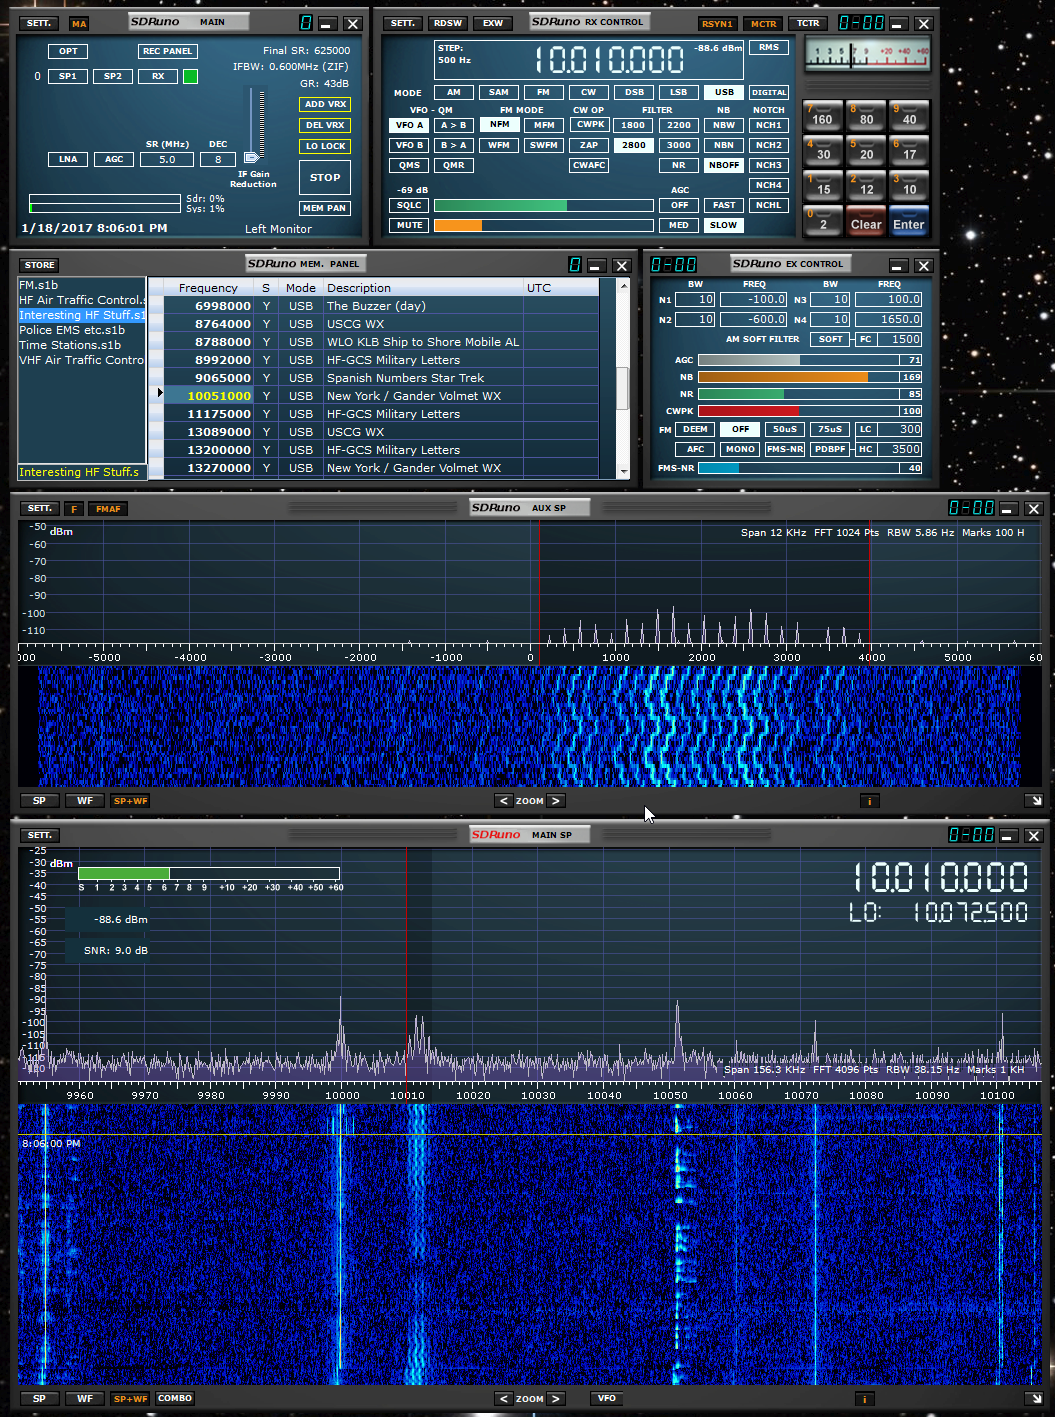The width and height of the screenshot is (1055, 1417).
Task: Click the keypad Enter button
Action: coord(909,221)
